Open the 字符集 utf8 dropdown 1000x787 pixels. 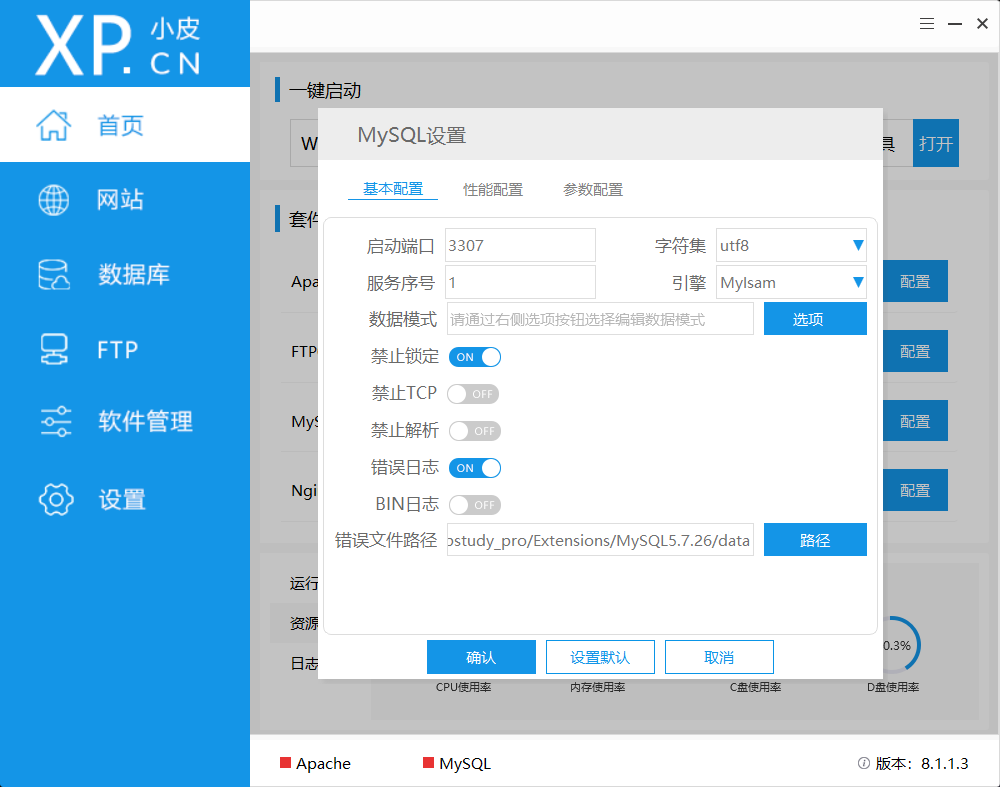(x=791, y=245)
